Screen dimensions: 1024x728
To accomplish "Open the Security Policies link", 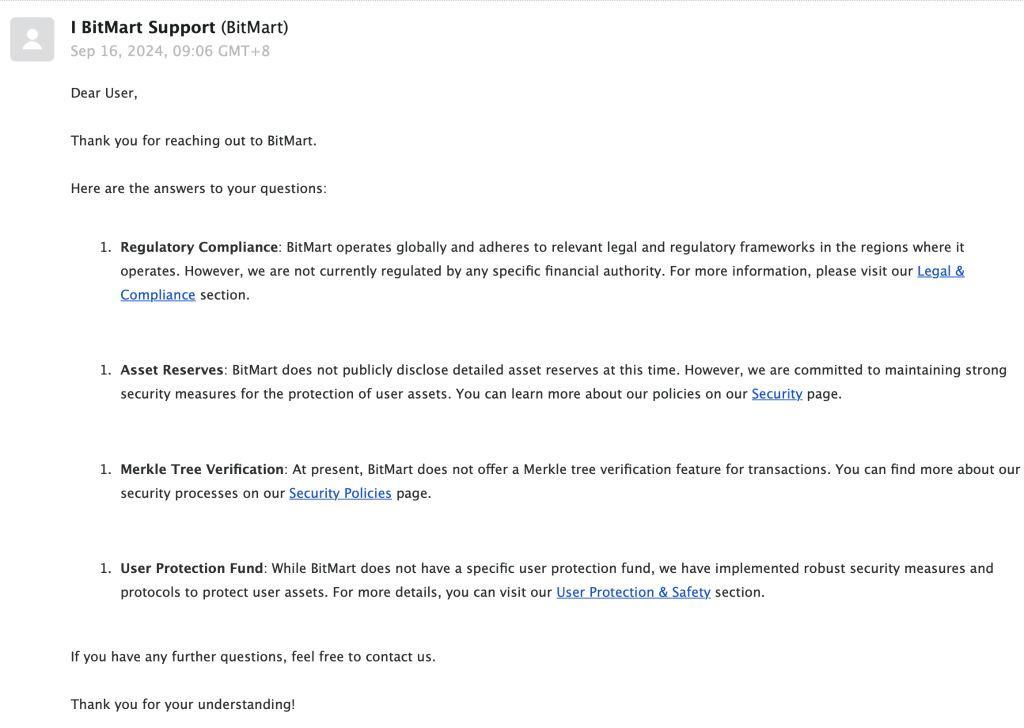I will [x=340, y=493].
